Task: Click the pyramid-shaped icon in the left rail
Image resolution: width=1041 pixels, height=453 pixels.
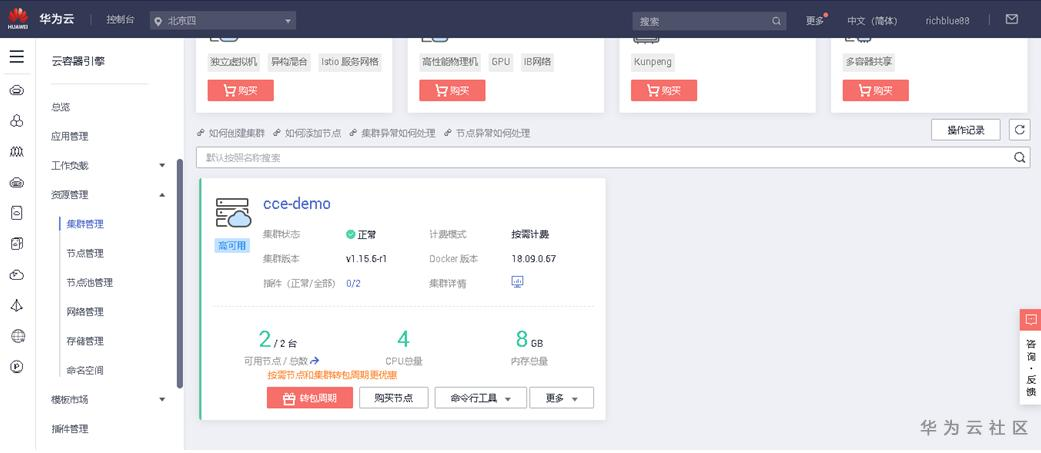Action: click(17, 306)
